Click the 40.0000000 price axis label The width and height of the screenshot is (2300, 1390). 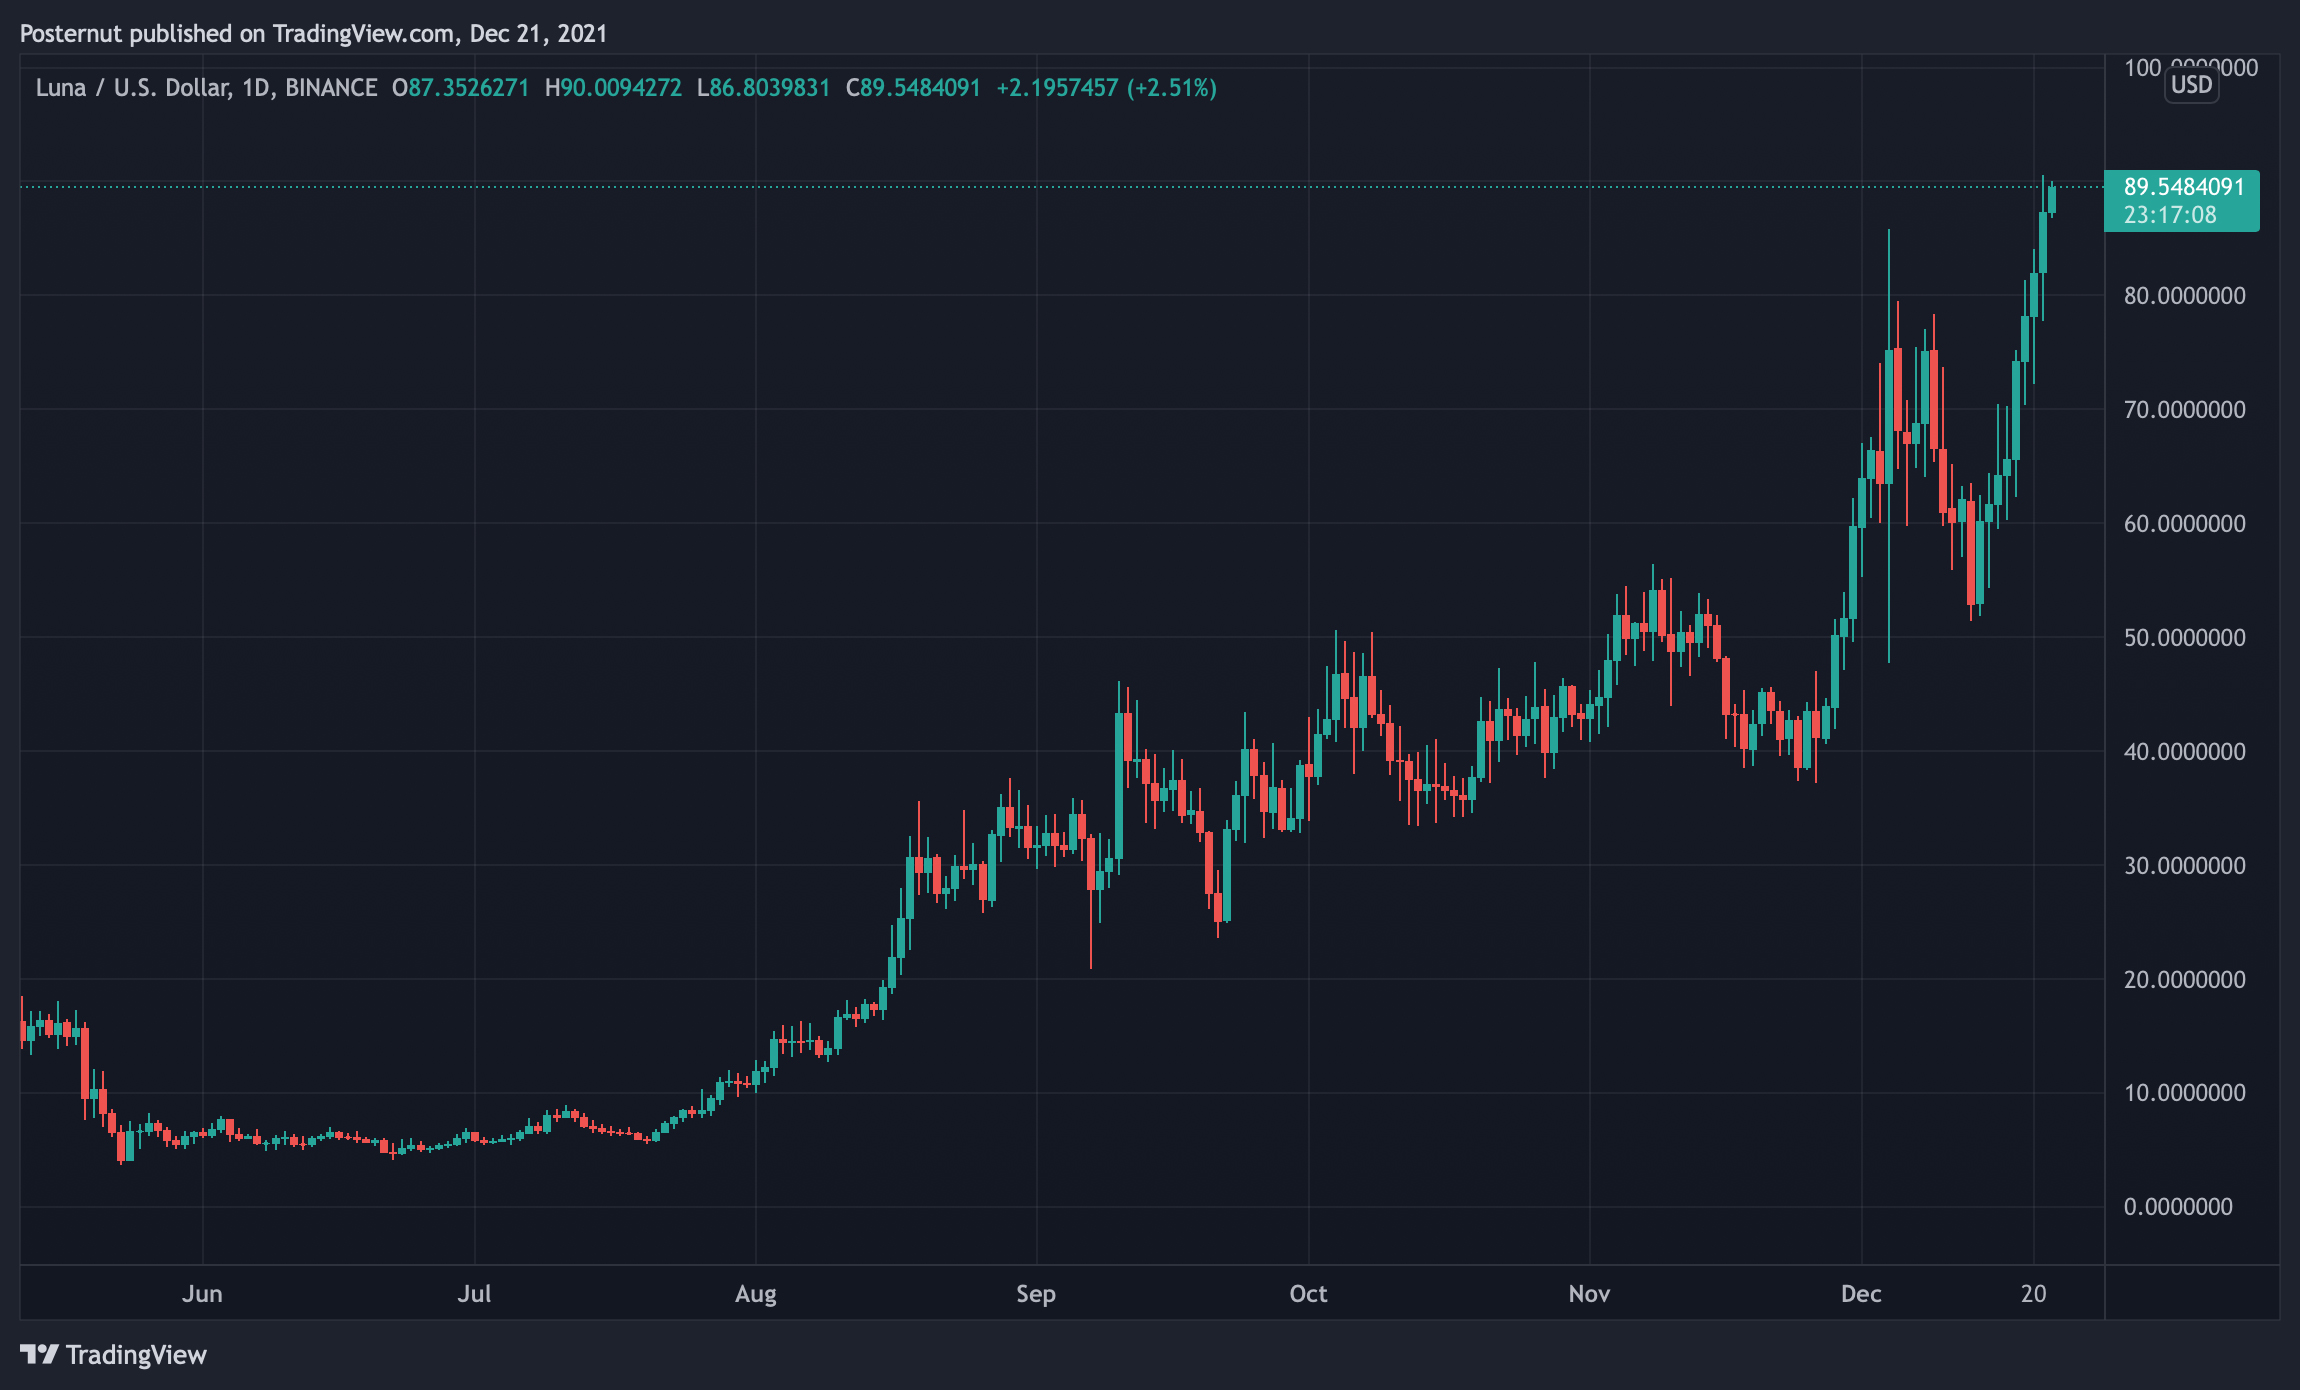[2184, 752]
